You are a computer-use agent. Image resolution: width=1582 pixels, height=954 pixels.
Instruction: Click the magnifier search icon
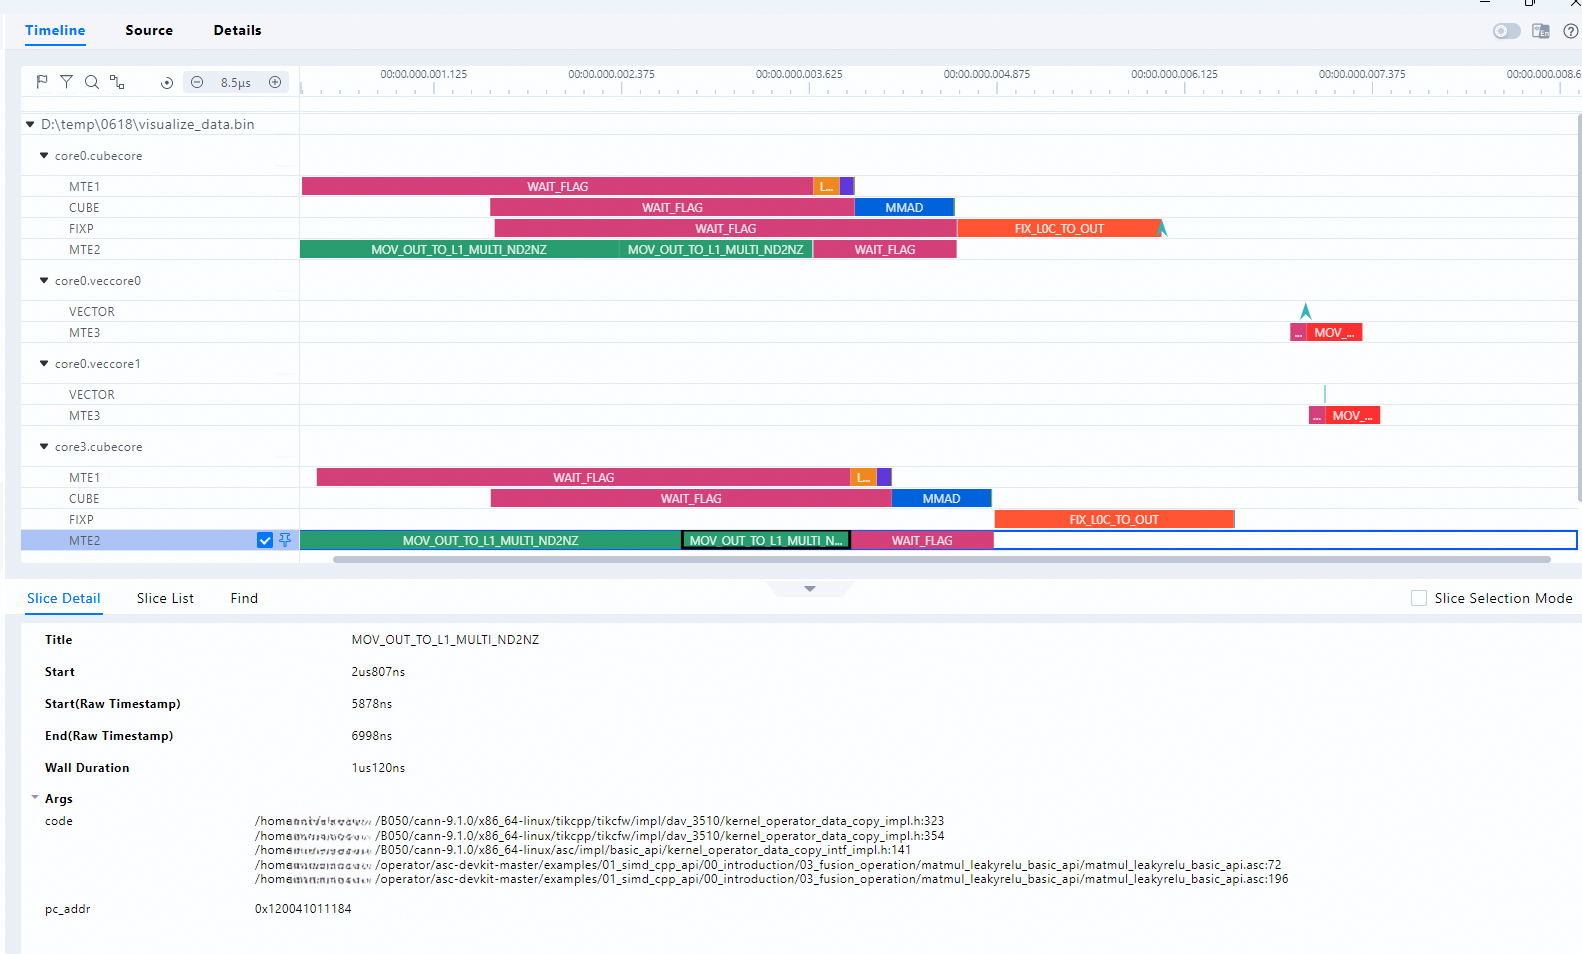[91, 82]
